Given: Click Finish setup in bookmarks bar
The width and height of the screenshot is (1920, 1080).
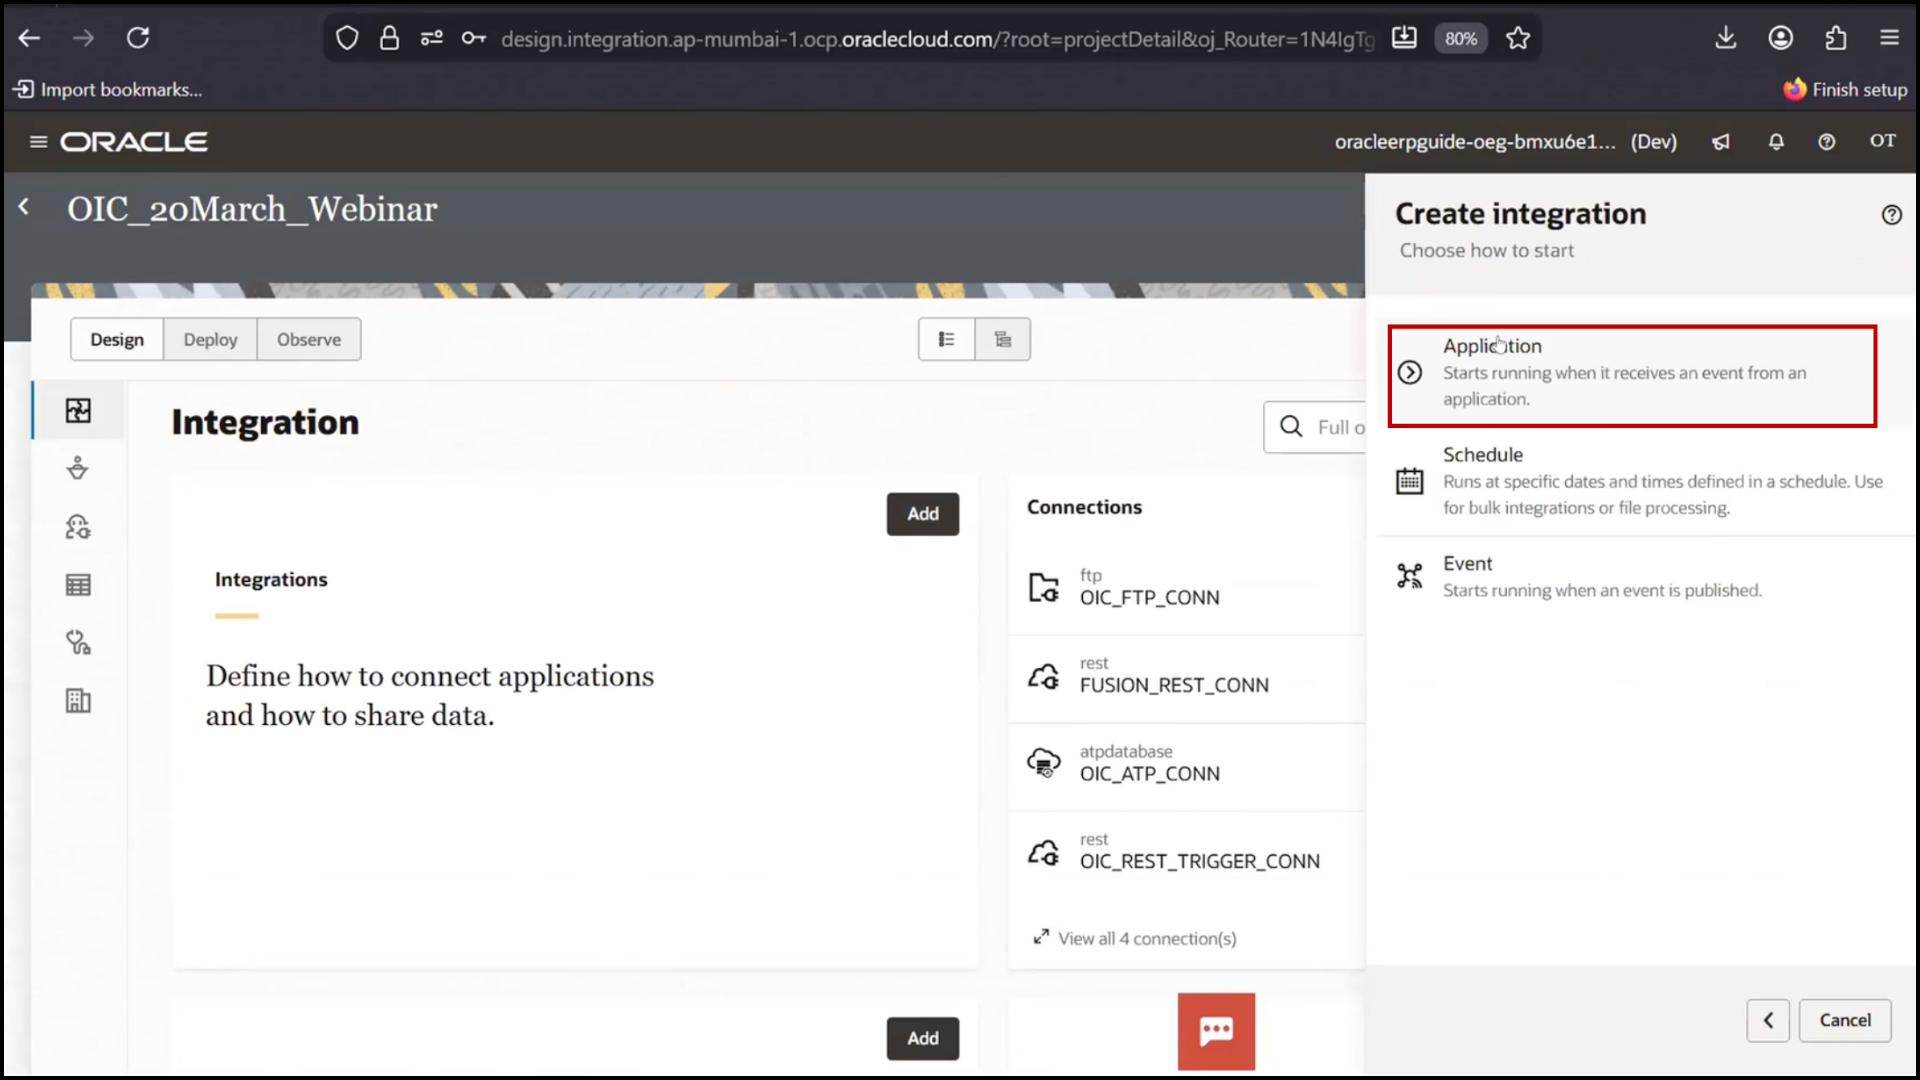Looking at the screenshot, I should pyautogui.click(x=1846, y=90).
